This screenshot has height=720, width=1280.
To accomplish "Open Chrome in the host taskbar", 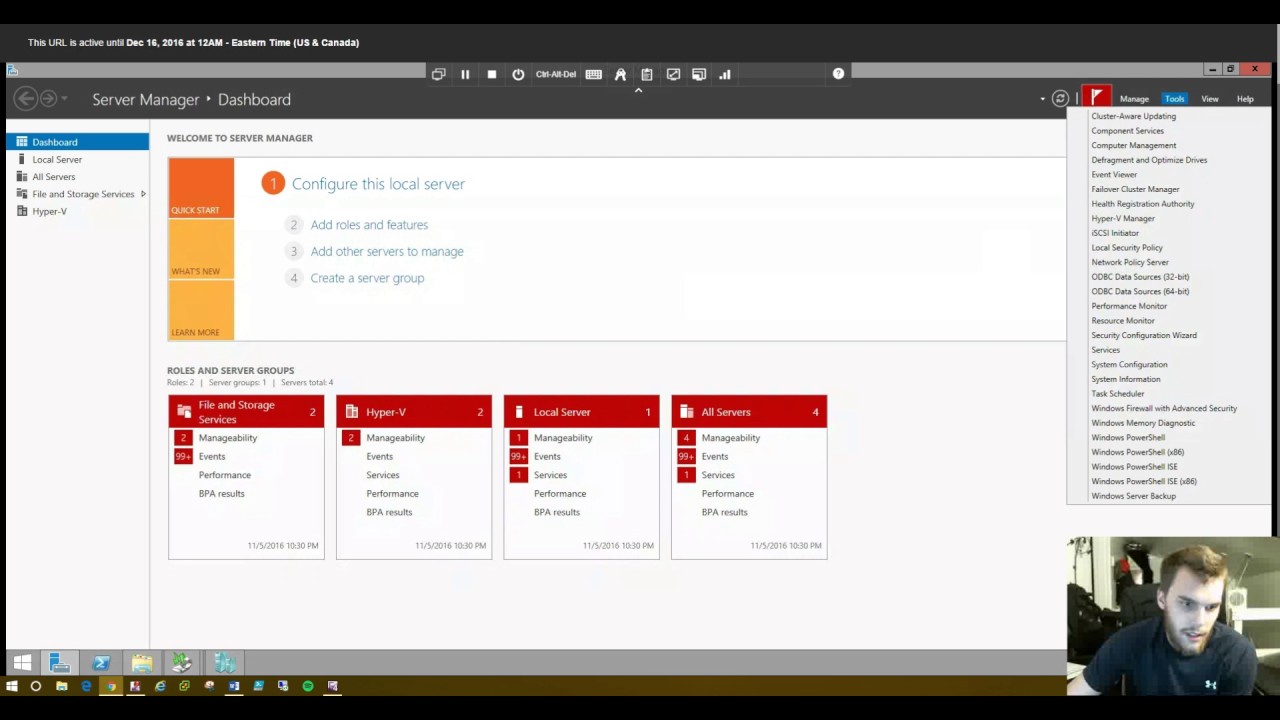I will tap(111, 686).
